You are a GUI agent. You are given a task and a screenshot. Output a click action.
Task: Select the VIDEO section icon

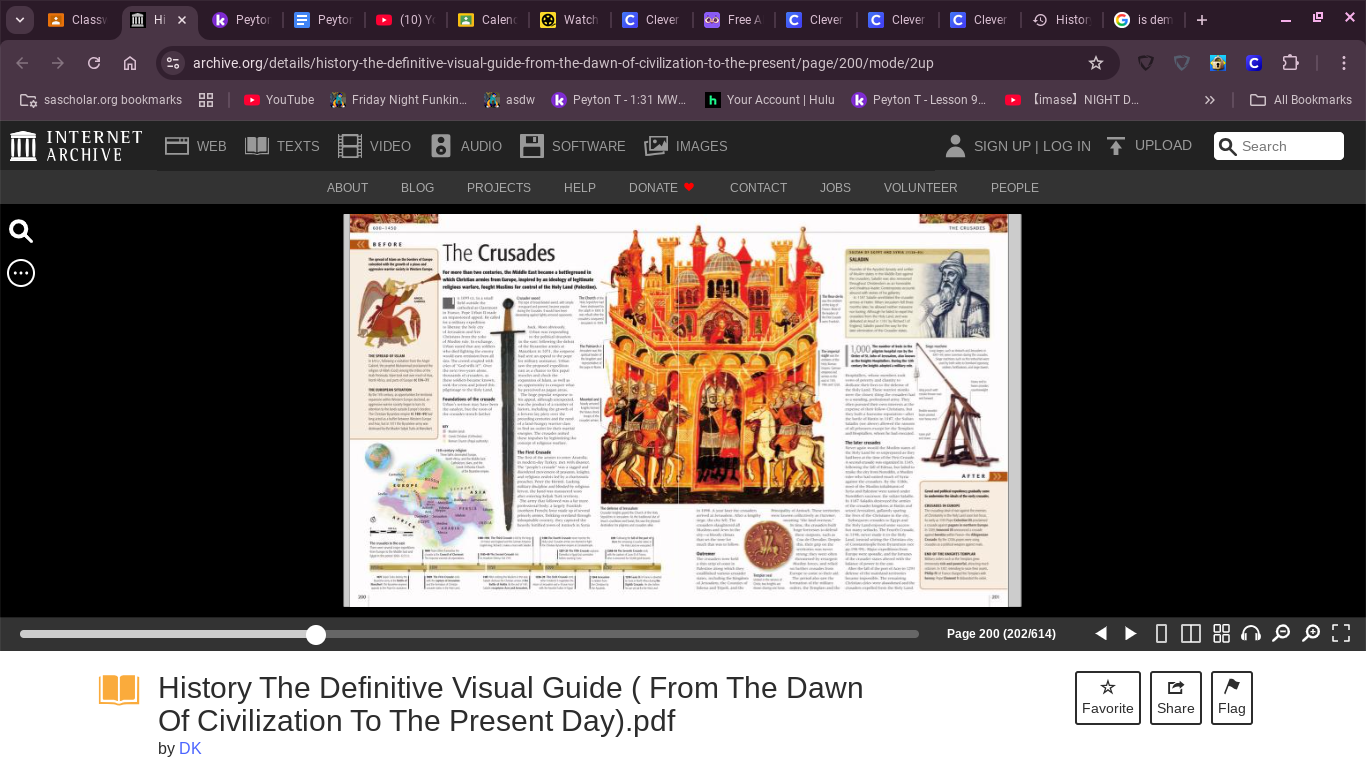(350, 146)
